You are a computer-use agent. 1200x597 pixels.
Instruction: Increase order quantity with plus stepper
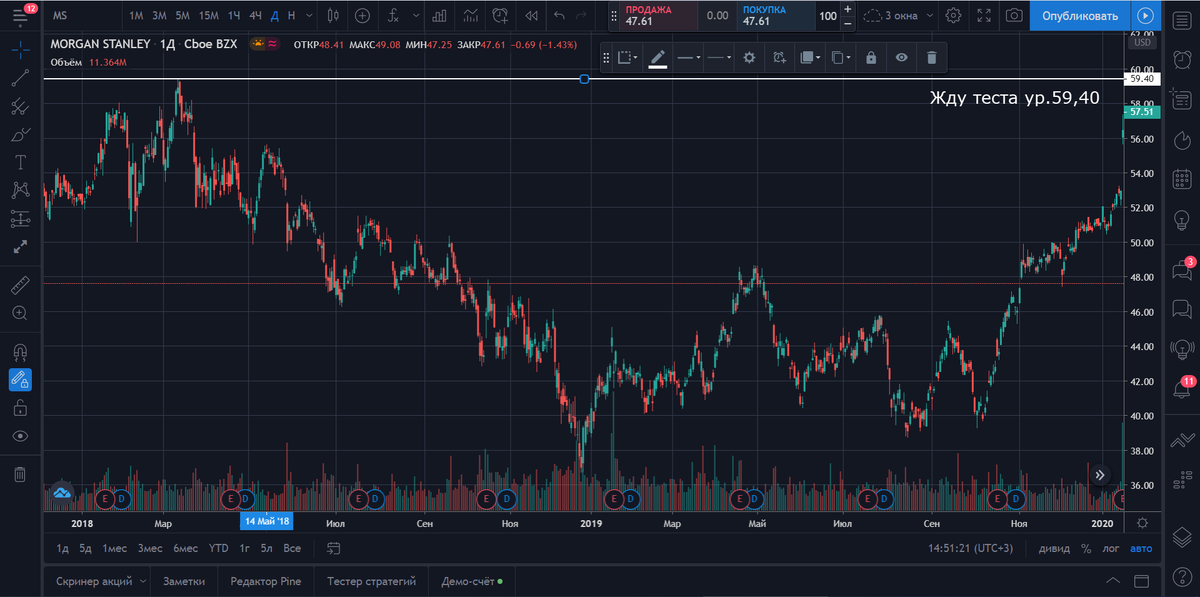[848, 10]
